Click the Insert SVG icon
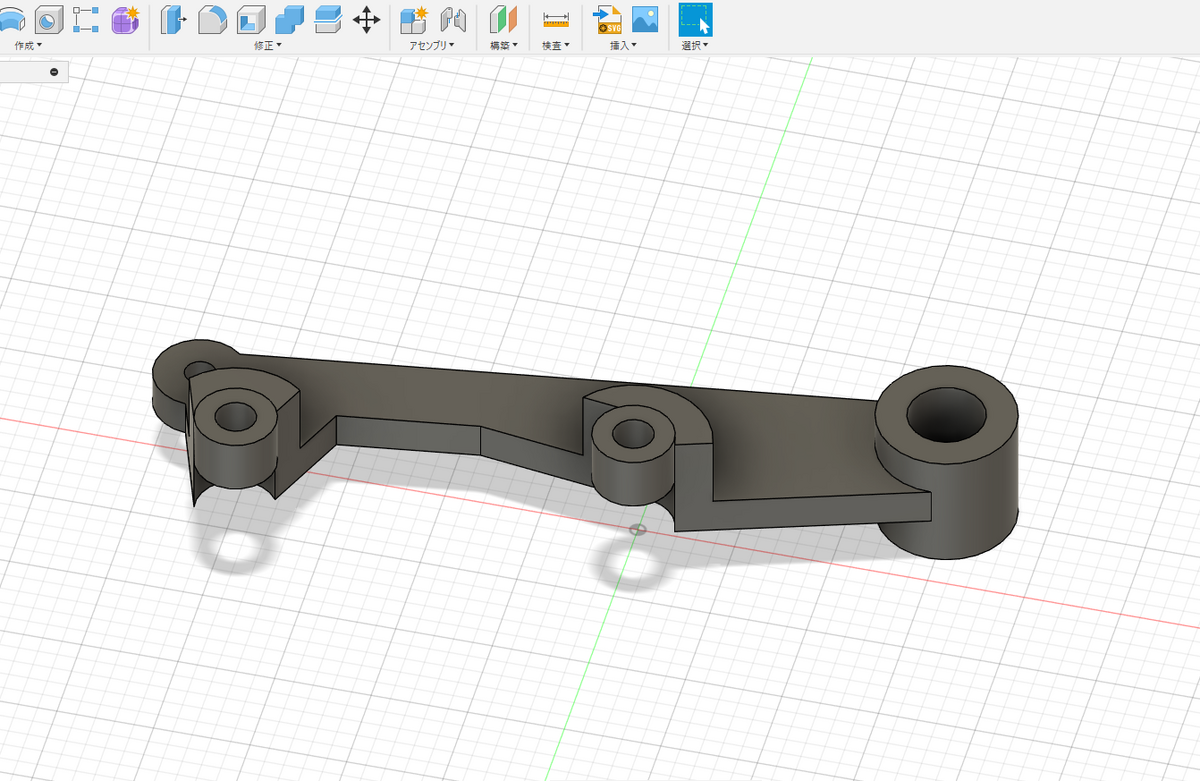 pyautogui.click(x=607, y=19)
